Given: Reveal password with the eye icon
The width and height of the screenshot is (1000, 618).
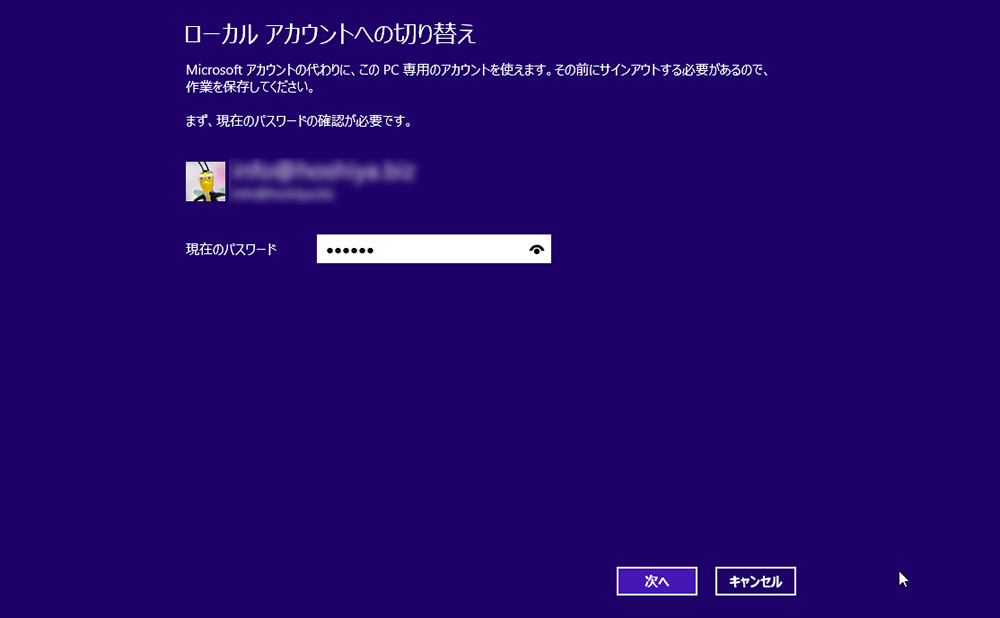Looking at the screenshot, I should click(537, 249).
